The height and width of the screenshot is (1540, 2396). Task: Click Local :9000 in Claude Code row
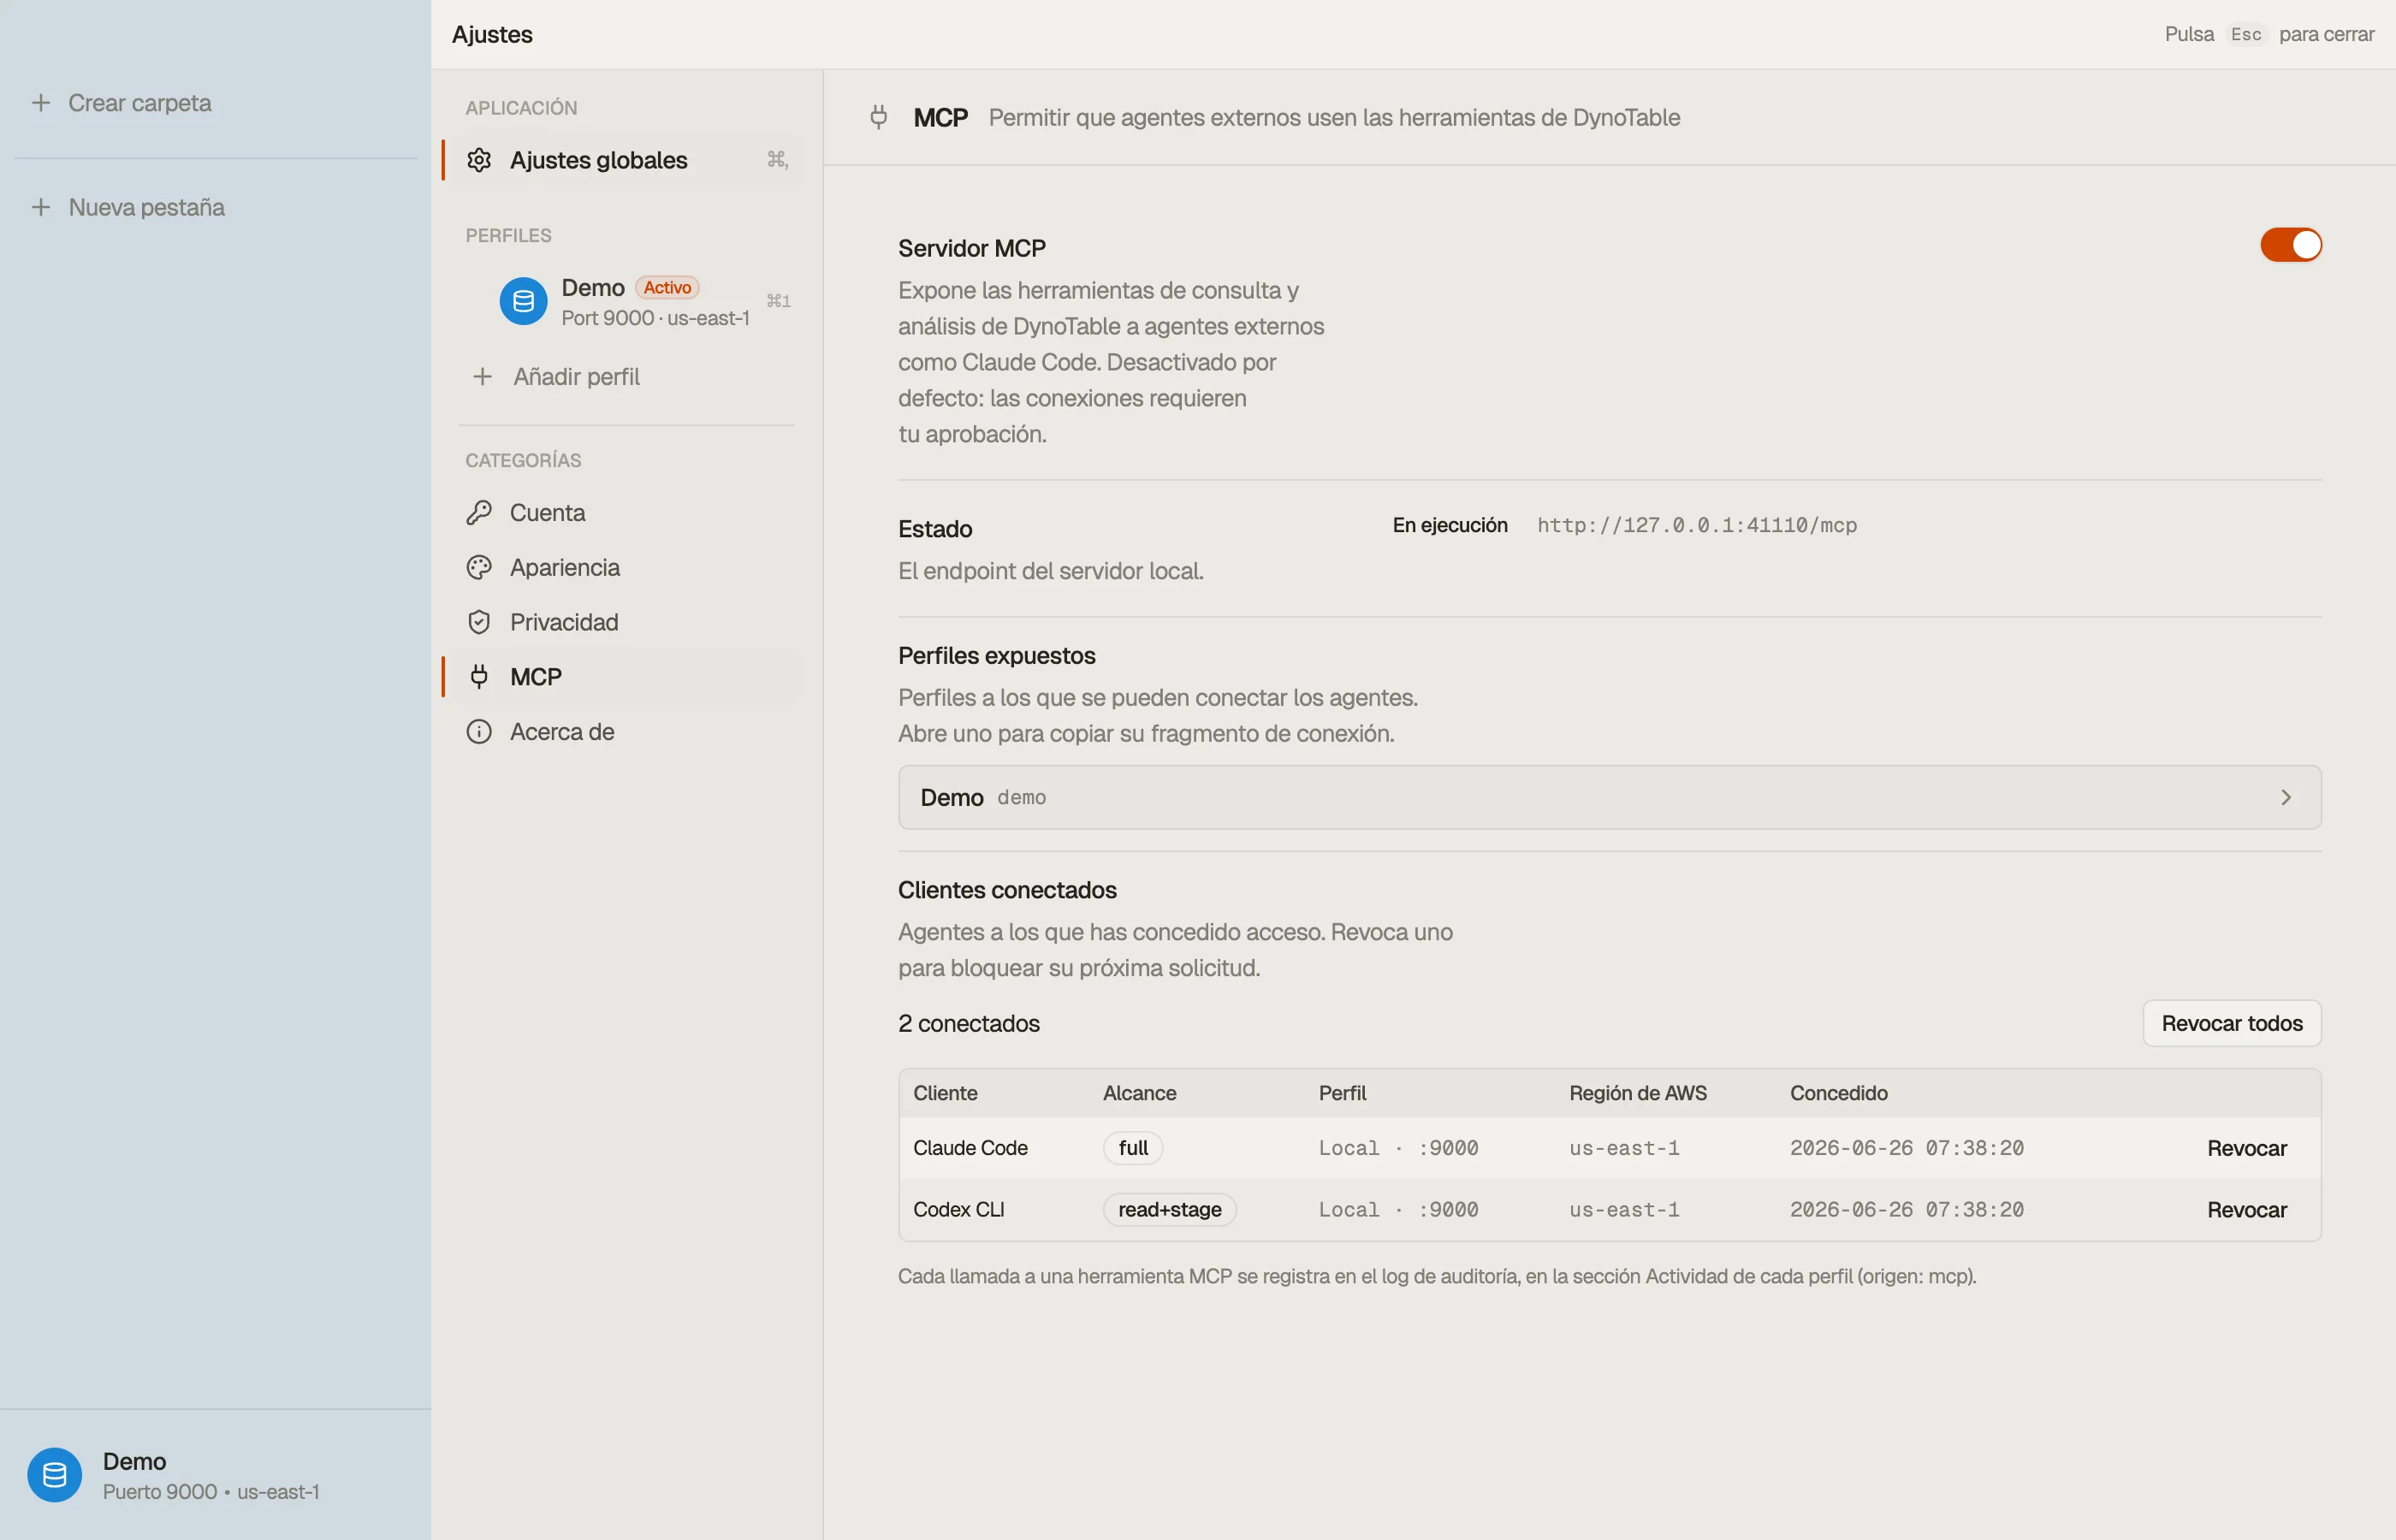click(x=1398, y=1148)
